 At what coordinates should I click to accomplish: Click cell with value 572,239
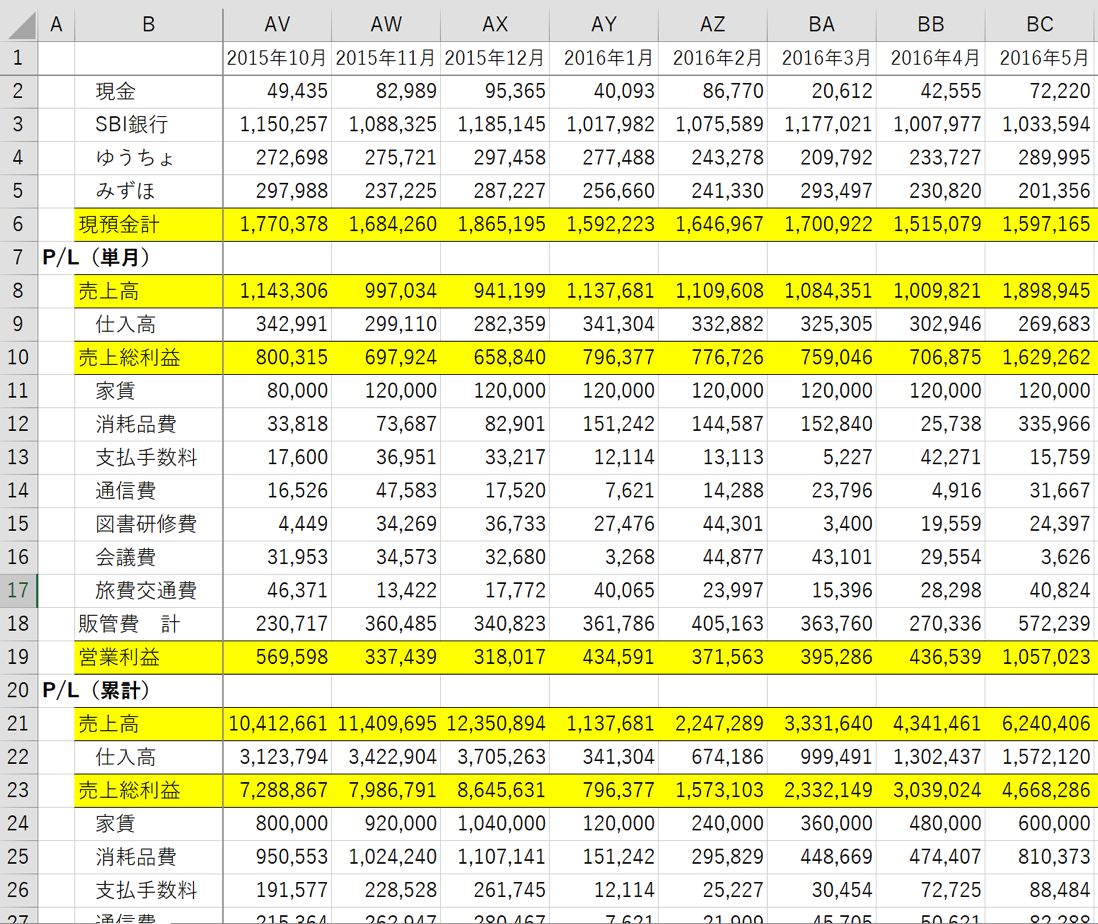pos(1041,623)
